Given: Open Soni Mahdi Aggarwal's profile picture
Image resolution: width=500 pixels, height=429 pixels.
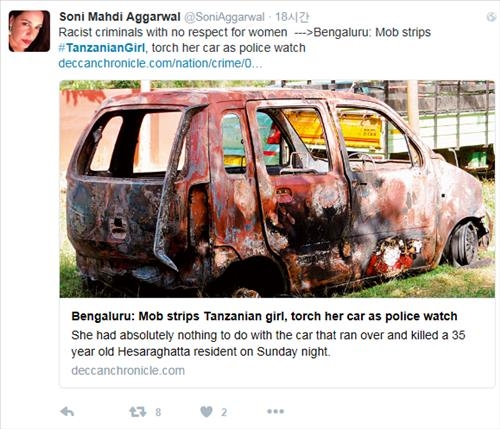Looking at the screenshot, I should coord(29,31).
